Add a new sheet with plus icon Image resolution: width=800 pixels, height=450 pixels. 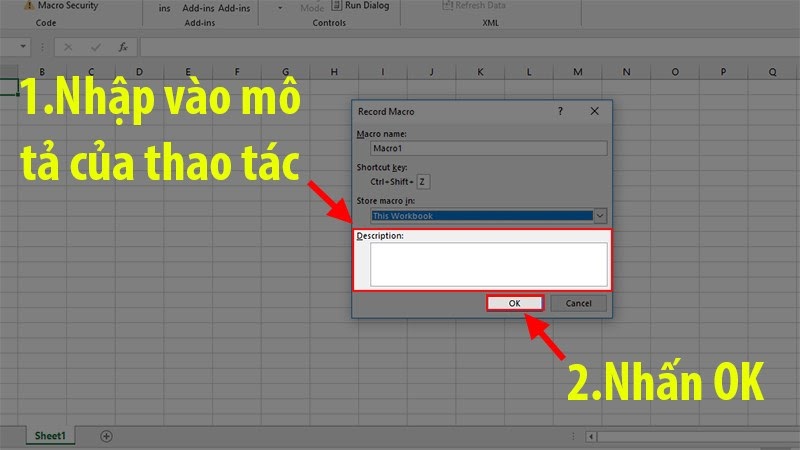point(106,436)
